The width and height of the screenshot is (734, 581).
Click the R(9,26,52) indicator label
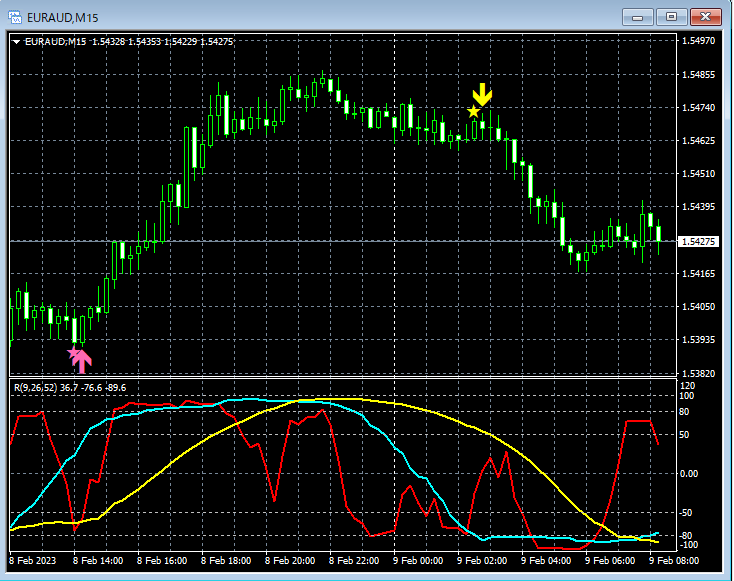pyautogui.click(x=35, y=388)
